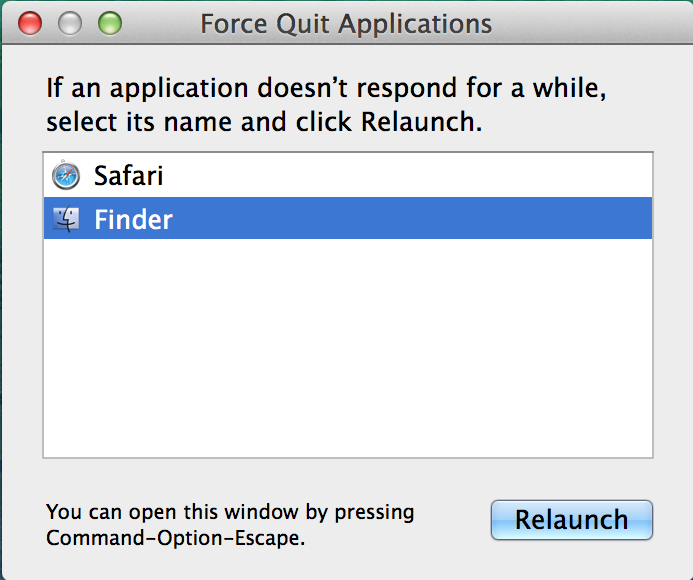Click the bottom empty region of the app list box
Screen dimensions: 693x580
[348, 420]
